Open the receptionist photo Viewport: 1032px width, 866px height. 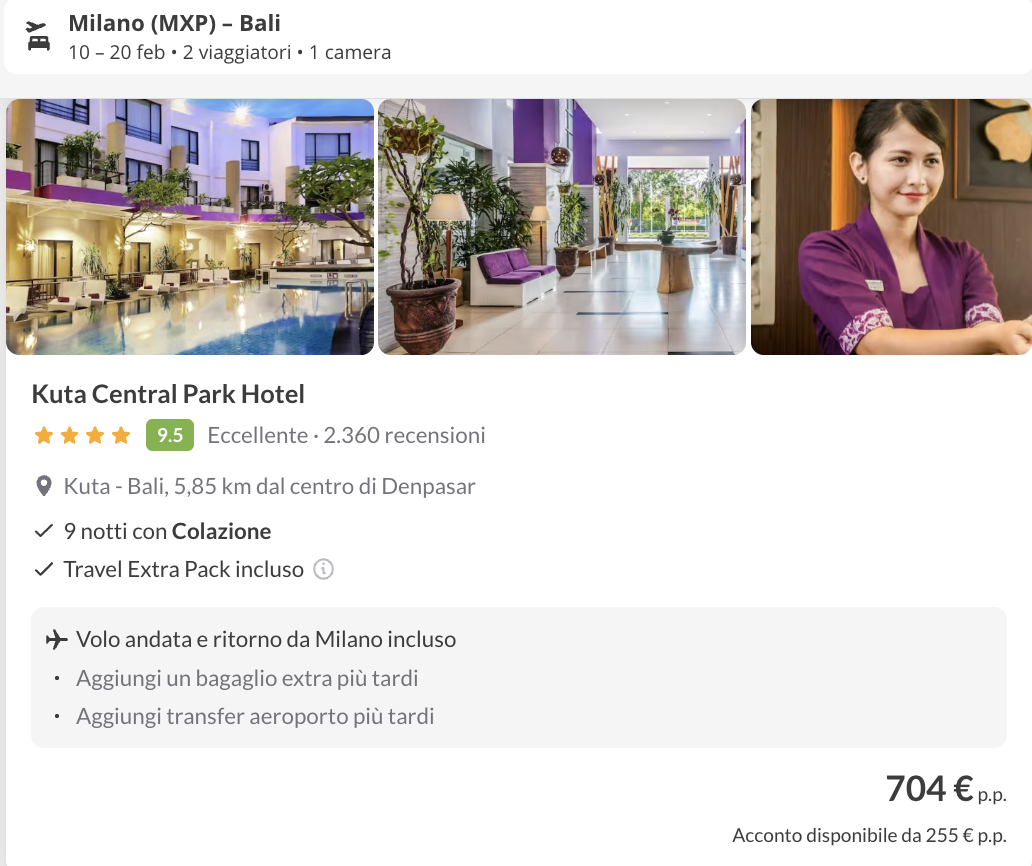[891, 227]
